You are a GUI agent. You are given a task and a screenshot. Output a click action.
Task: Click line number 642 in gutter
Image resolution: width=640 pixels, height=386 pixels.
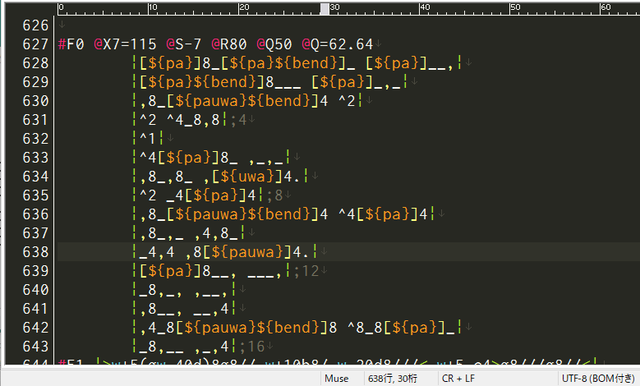coord(36,328)
